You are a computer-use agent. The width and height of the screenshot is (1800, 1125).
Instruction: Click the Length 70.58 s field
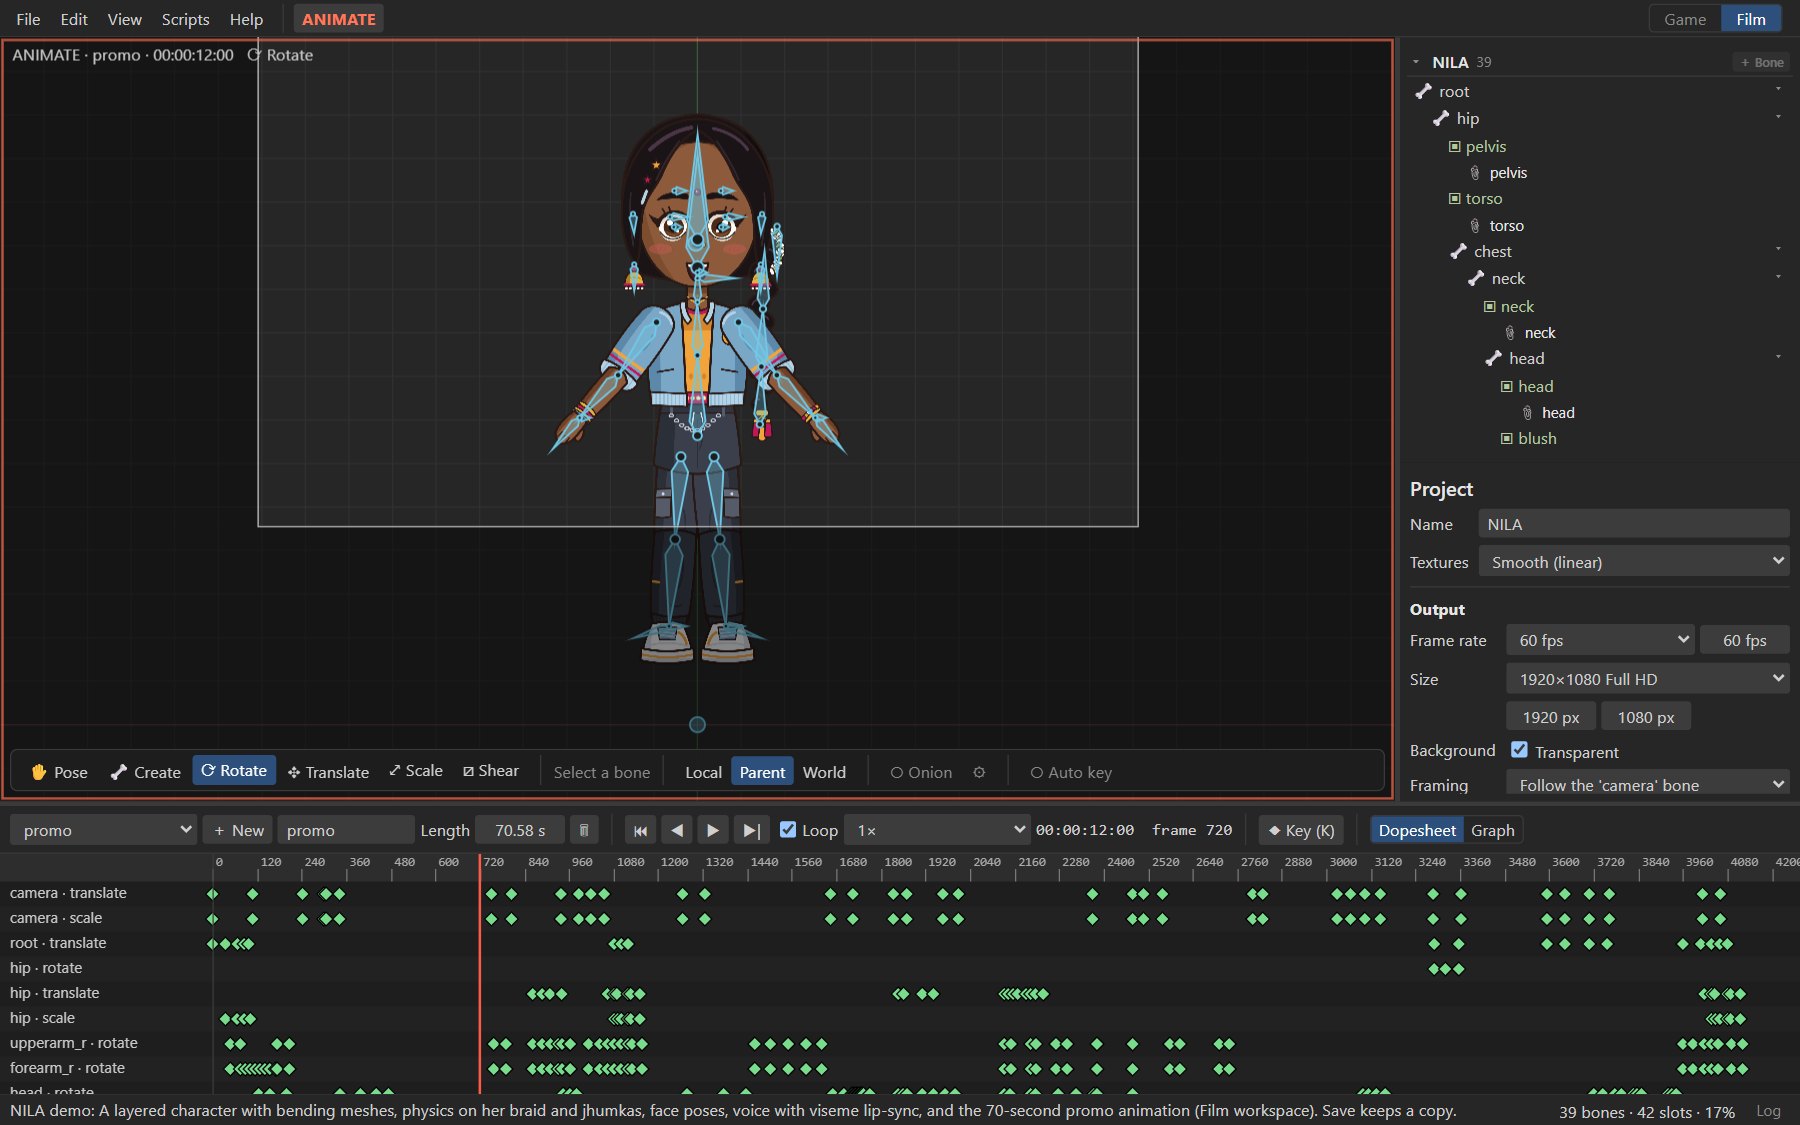click(x=520, y=830)
